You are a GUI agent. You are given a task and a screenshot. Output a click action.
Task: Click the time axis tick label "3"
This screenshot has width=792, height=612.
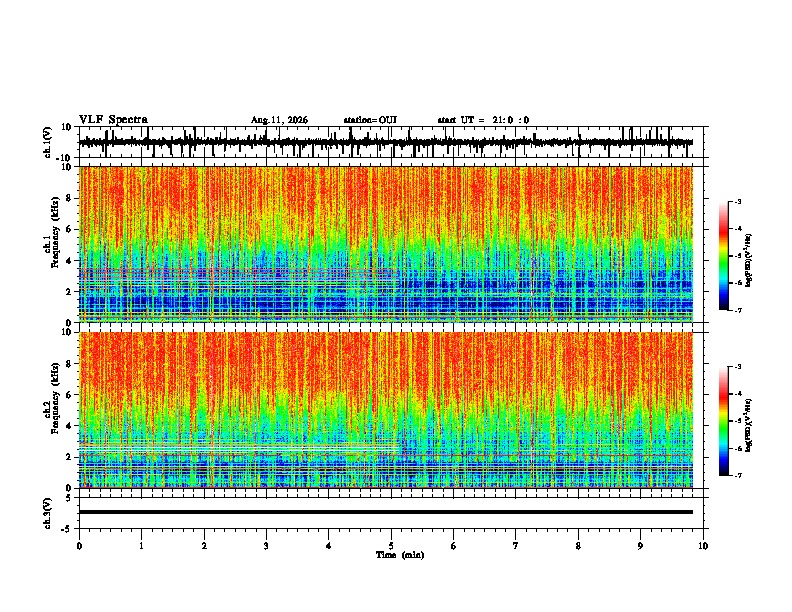point(266,546)
